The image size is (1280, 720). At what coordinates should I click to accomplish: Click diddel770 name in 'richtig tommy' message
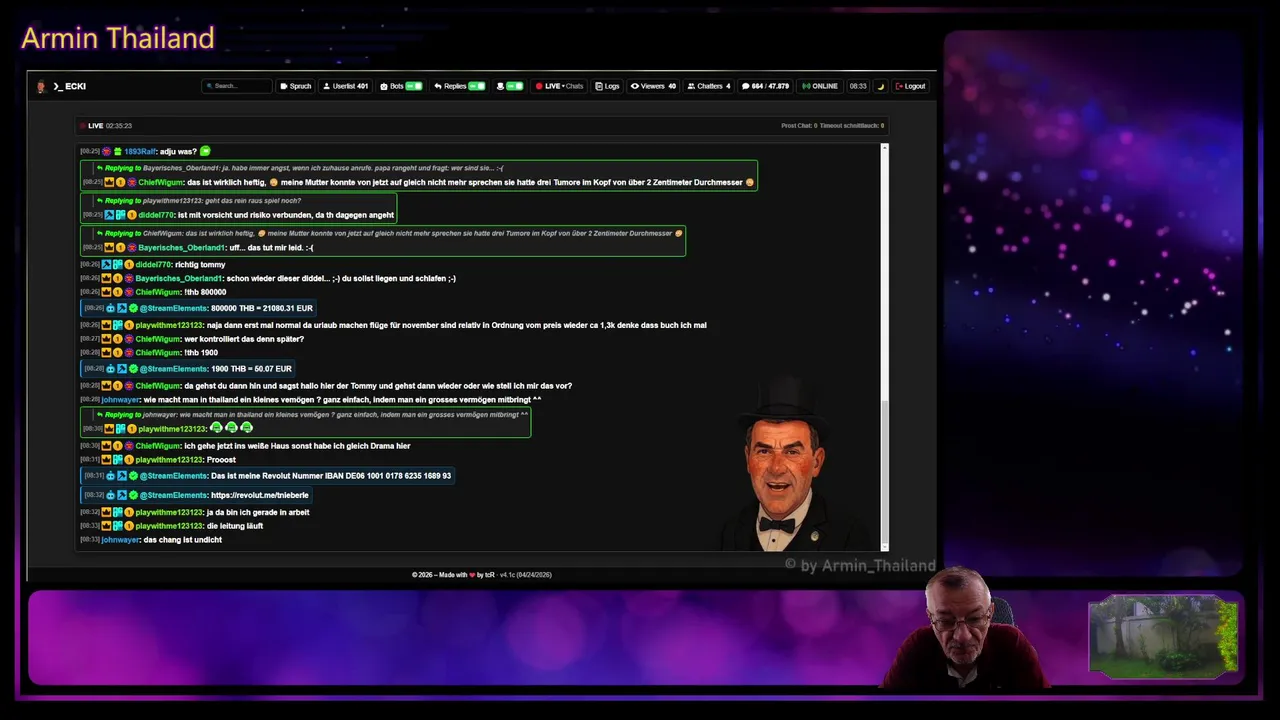pyautogui.click(x=153, y=264)
